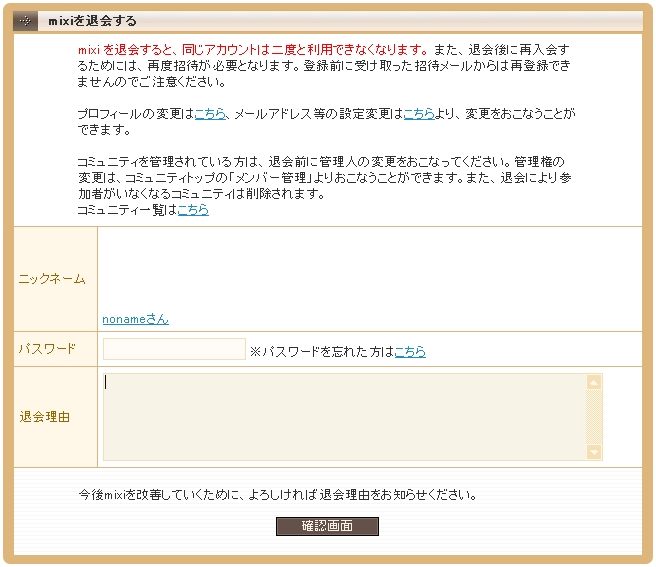Click the 退会理由 scrollbar down arrow
This screenshot has width=656, height=567.
click(594, 452)
